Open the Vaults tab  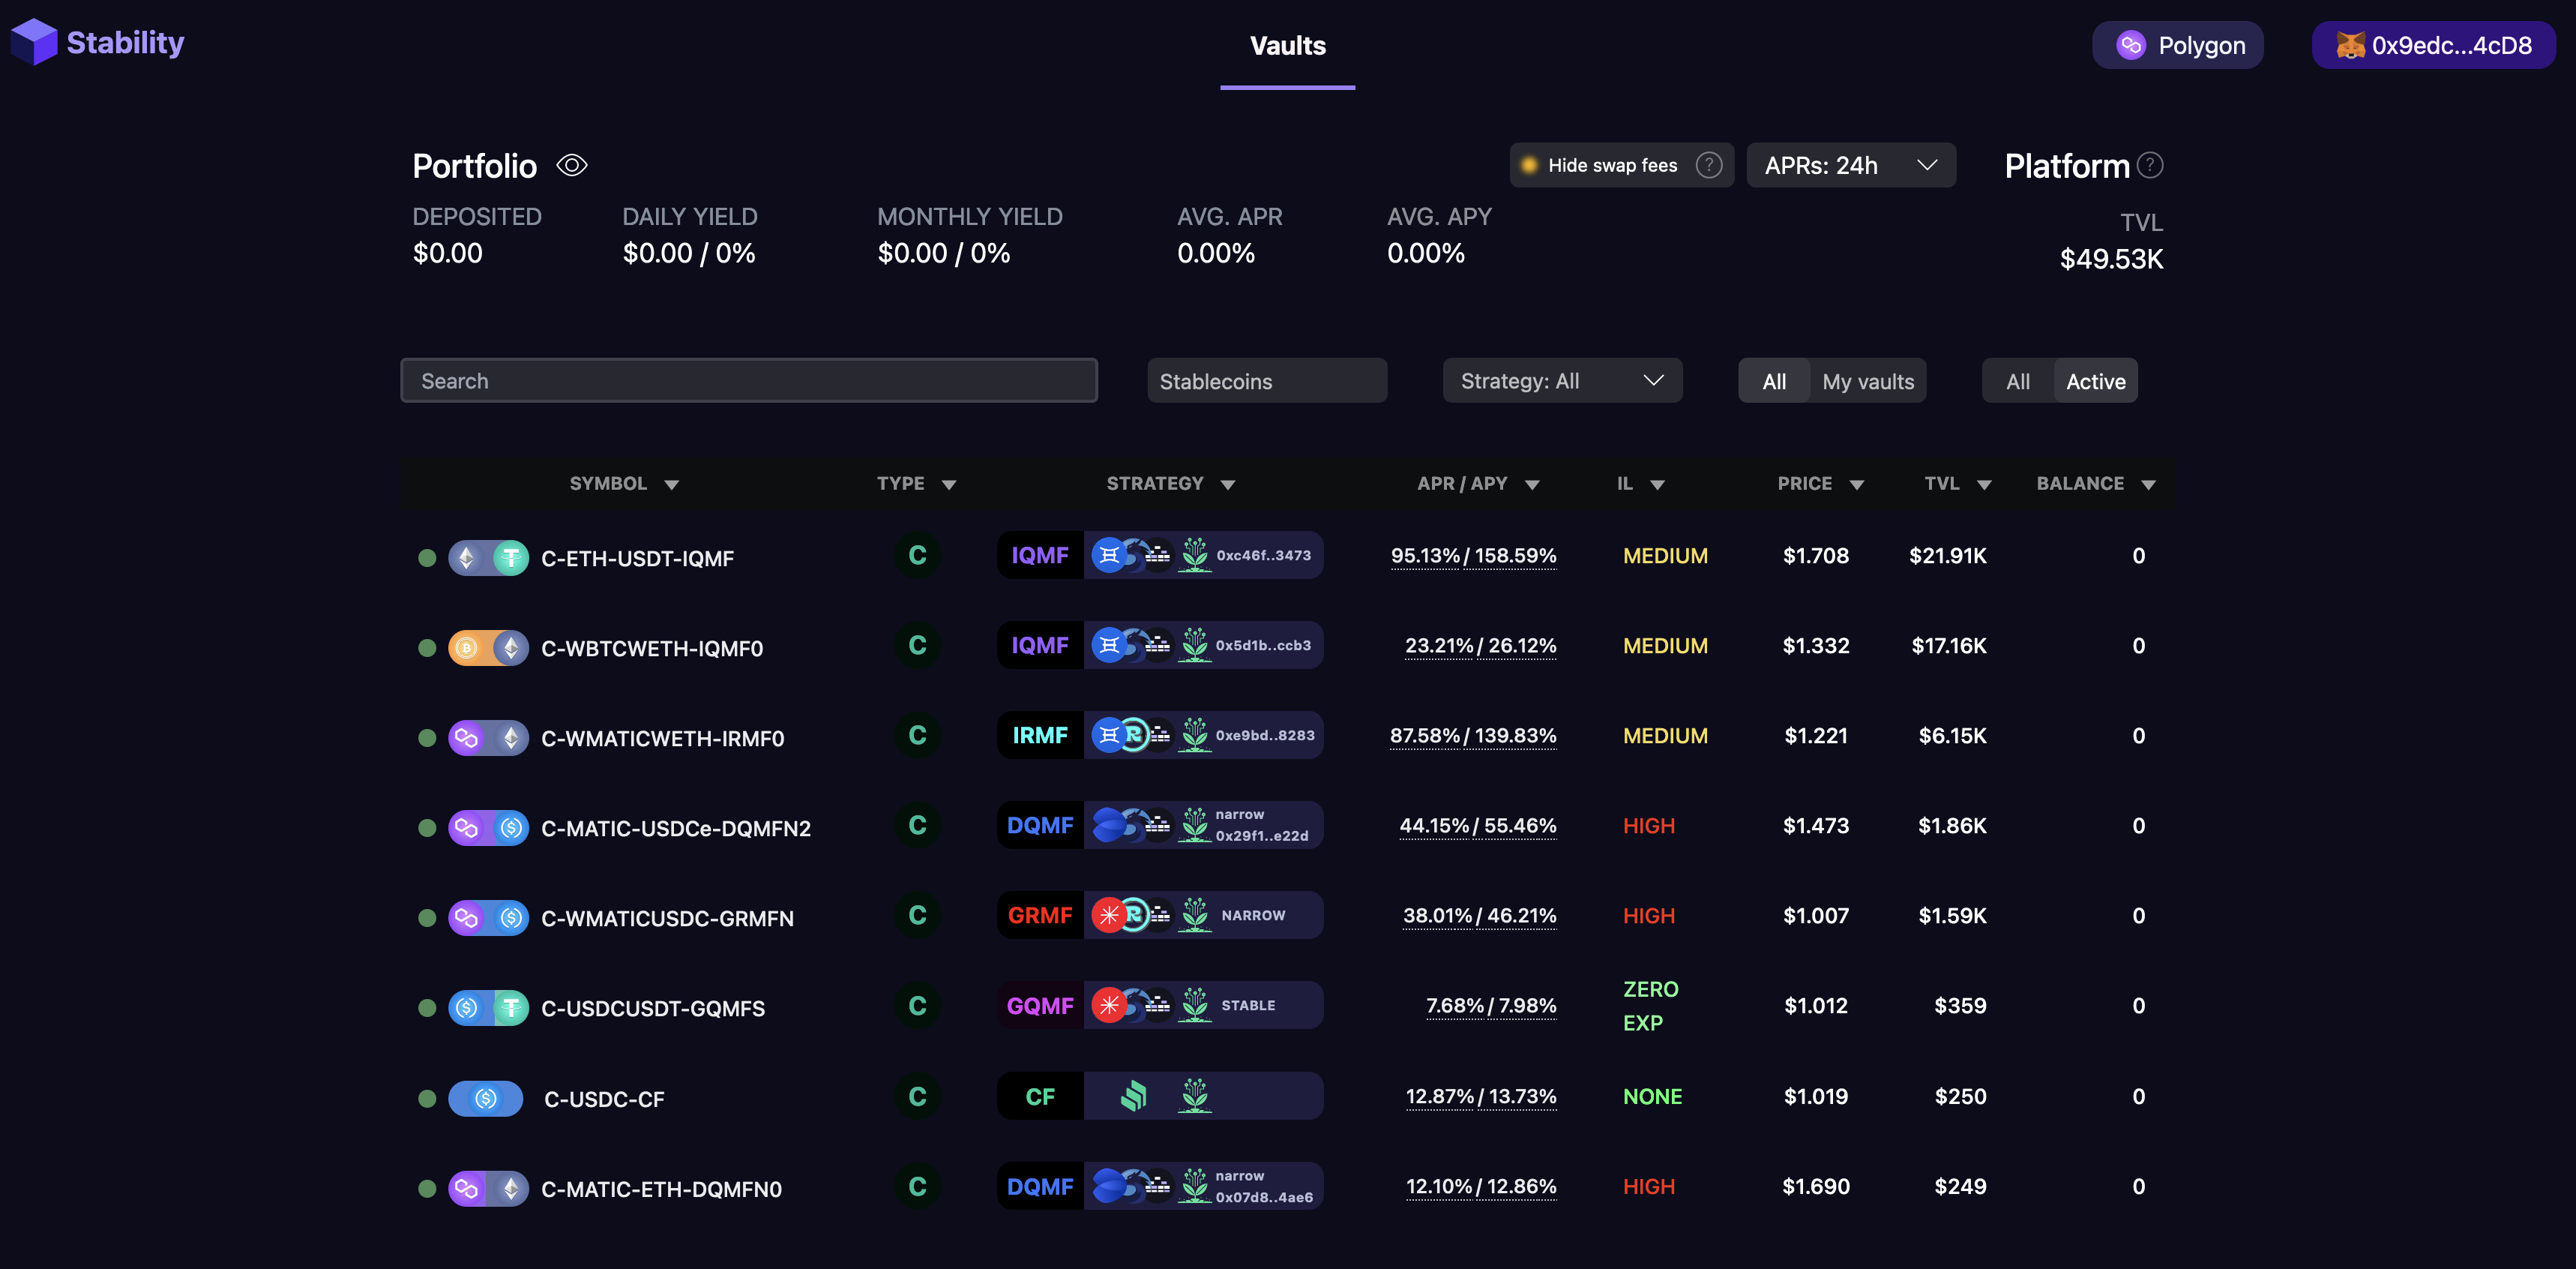point(1287,46)
